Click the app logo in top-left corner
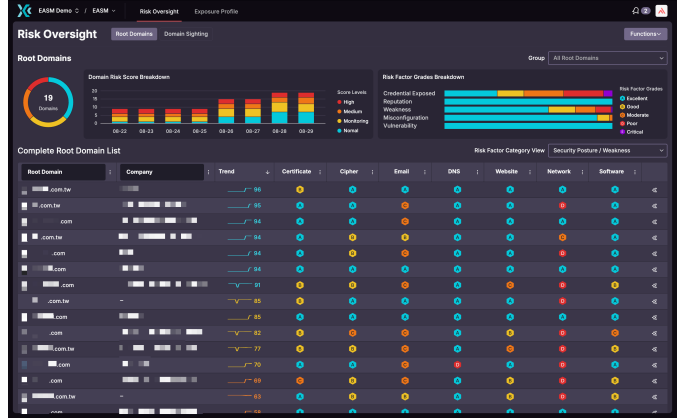Image resolution: width=685 pixels, height=418 pixels. tap(25, 11)
